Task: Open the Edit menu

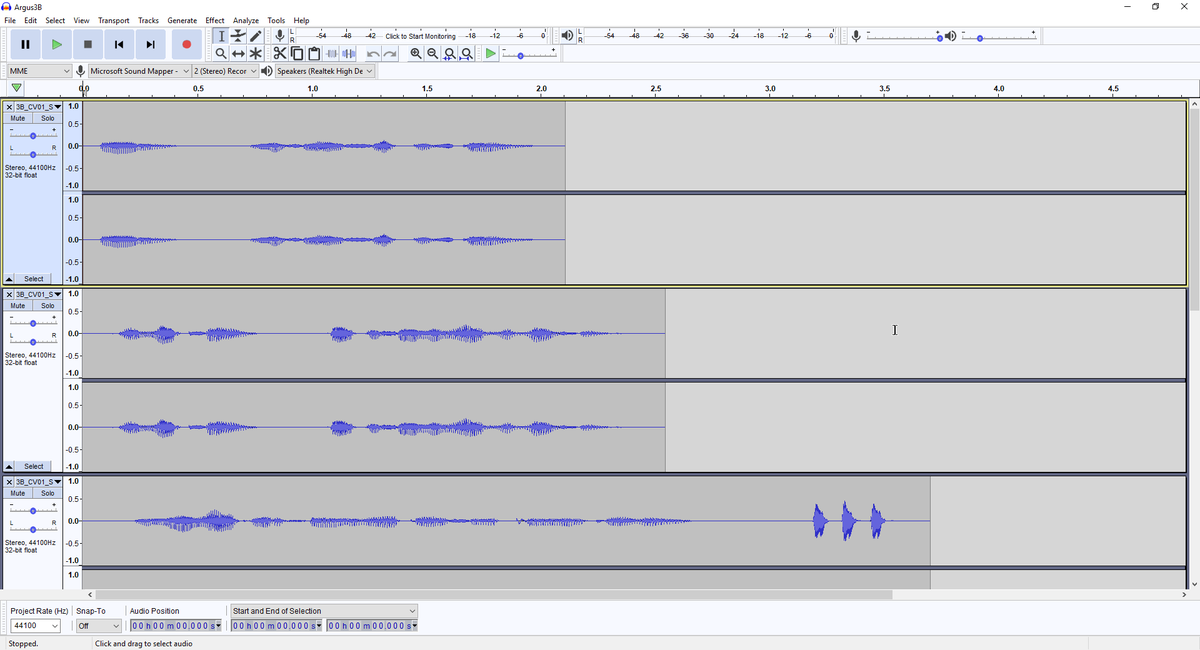Action: coord(31,20)
